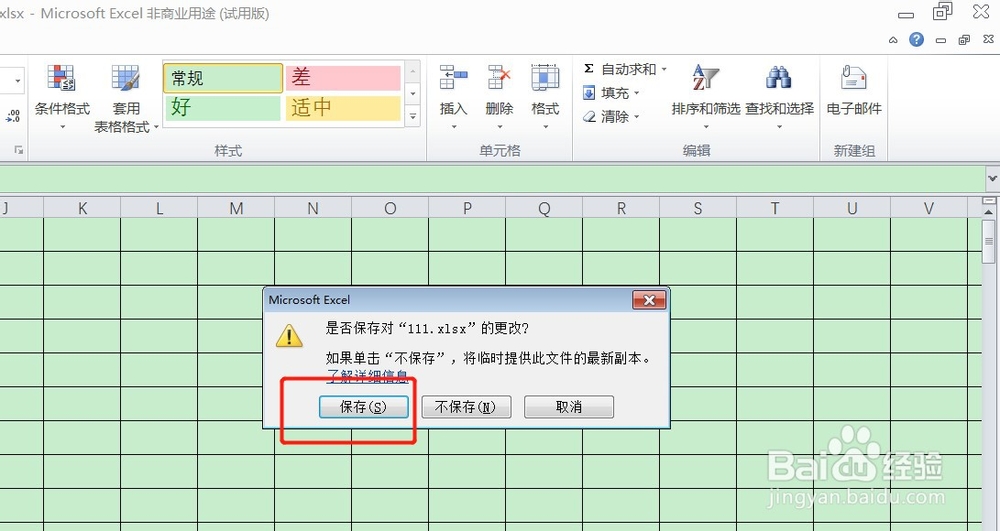This screenshot has height=531, width=1000.
Task: Show previous row of cell styles
Action: click(x=413, y=71)
